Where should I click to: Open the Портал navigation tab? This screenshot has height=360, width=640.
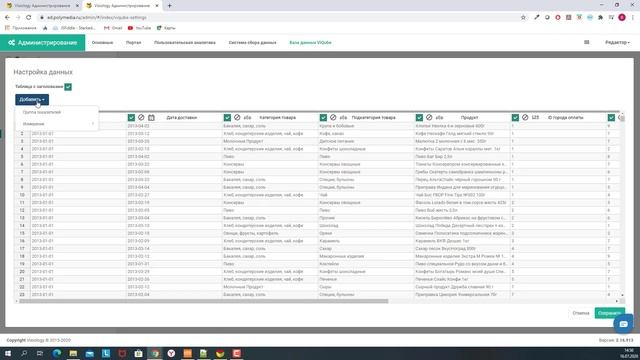pyautogui.click(x=133, y=42)
